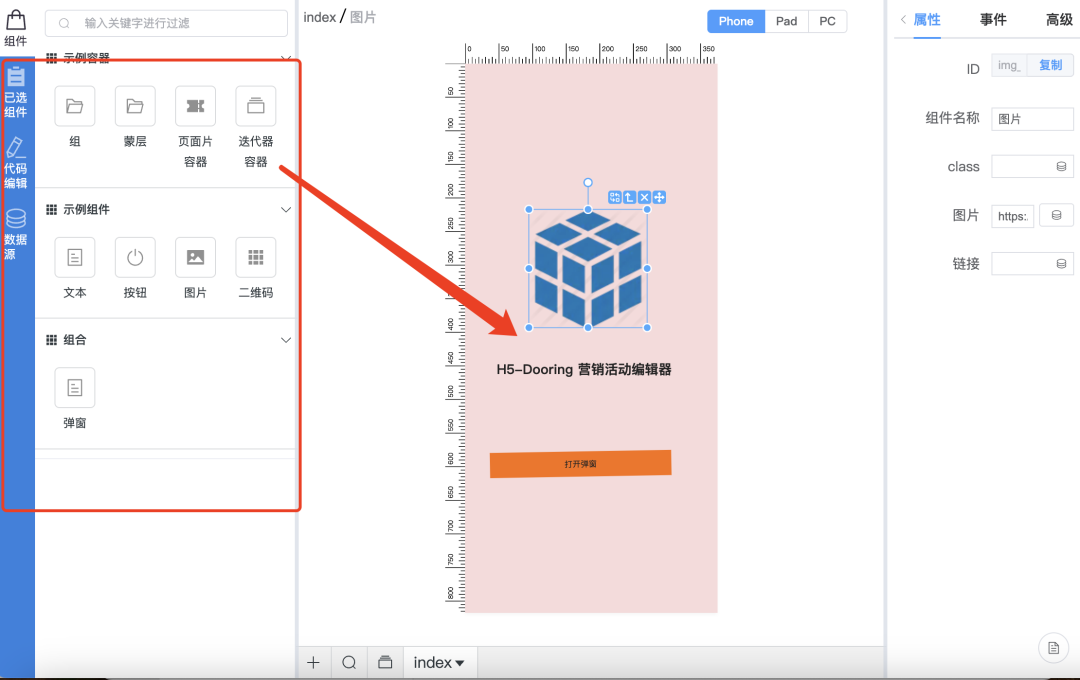Open the 属性 properties tab
The image size is (1080, 680).
pyautogui.click(x=927, y=20)
